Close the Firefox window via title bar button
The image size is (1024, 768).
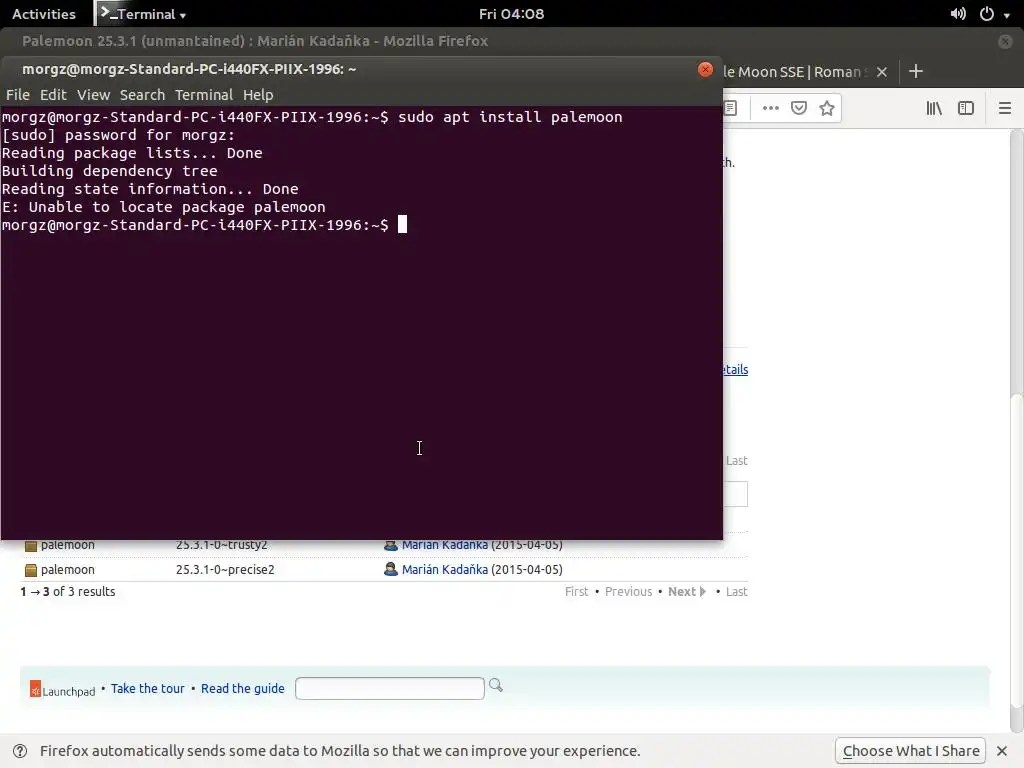coord(1005,41)
